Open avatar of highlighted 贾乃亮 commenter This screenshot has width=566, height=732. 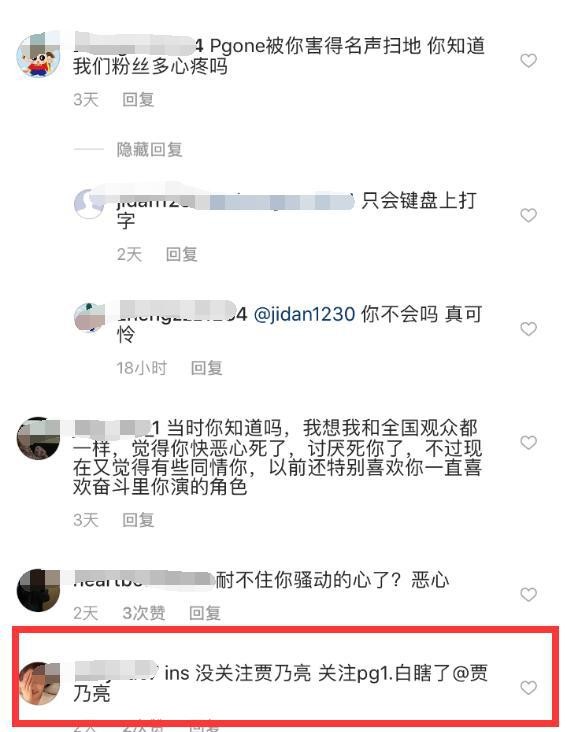point(39,683)
